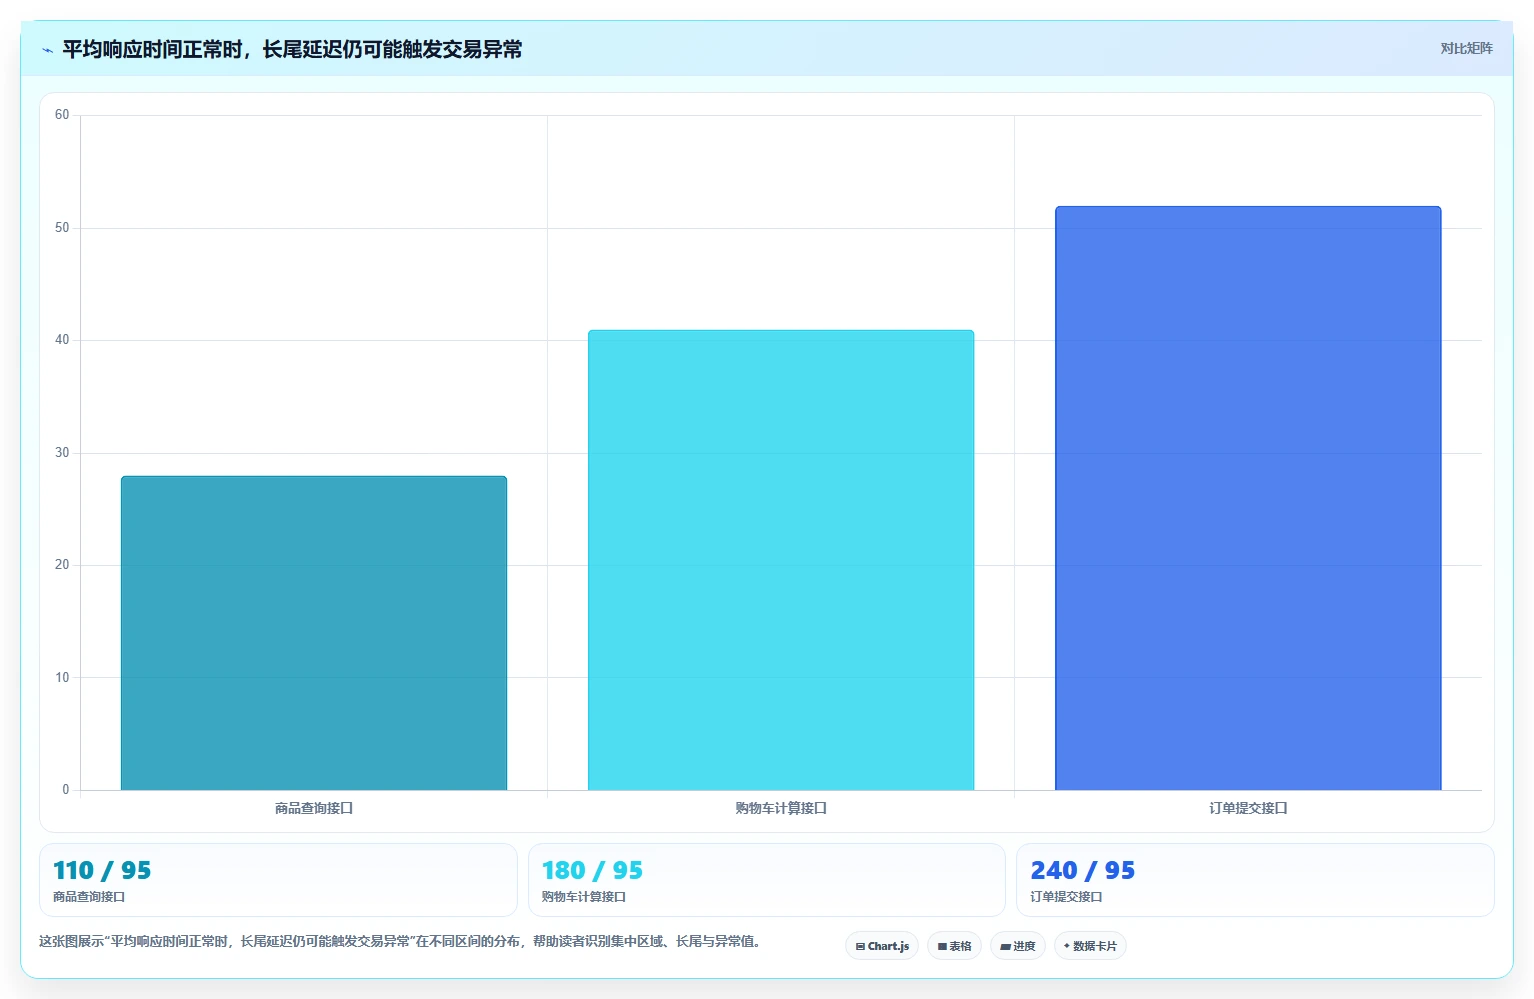Click the 240 / 95 value card
The image size is (1534, 999).
(1255, 880)
